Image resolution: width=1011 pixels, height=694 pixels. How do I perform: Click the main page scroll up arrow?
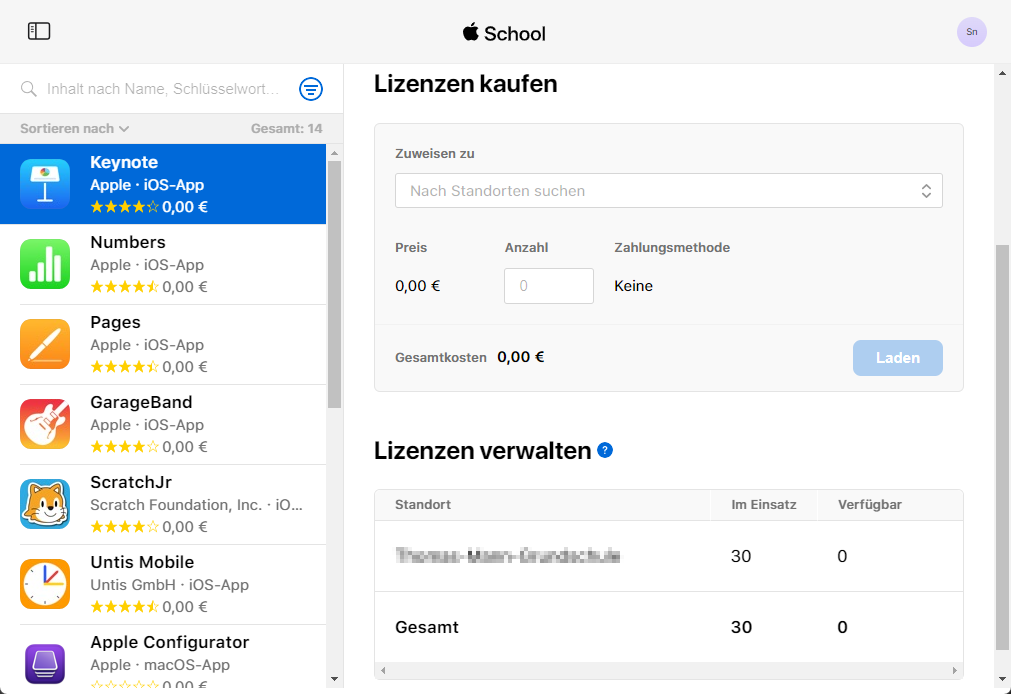(x=1002, y=73)
